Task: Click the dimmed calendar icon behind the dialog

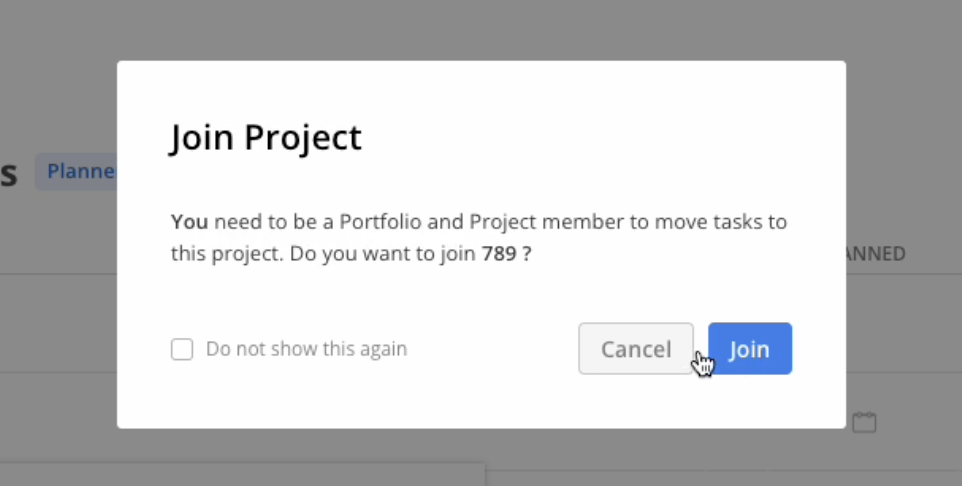Action: (x=864, y=422)
